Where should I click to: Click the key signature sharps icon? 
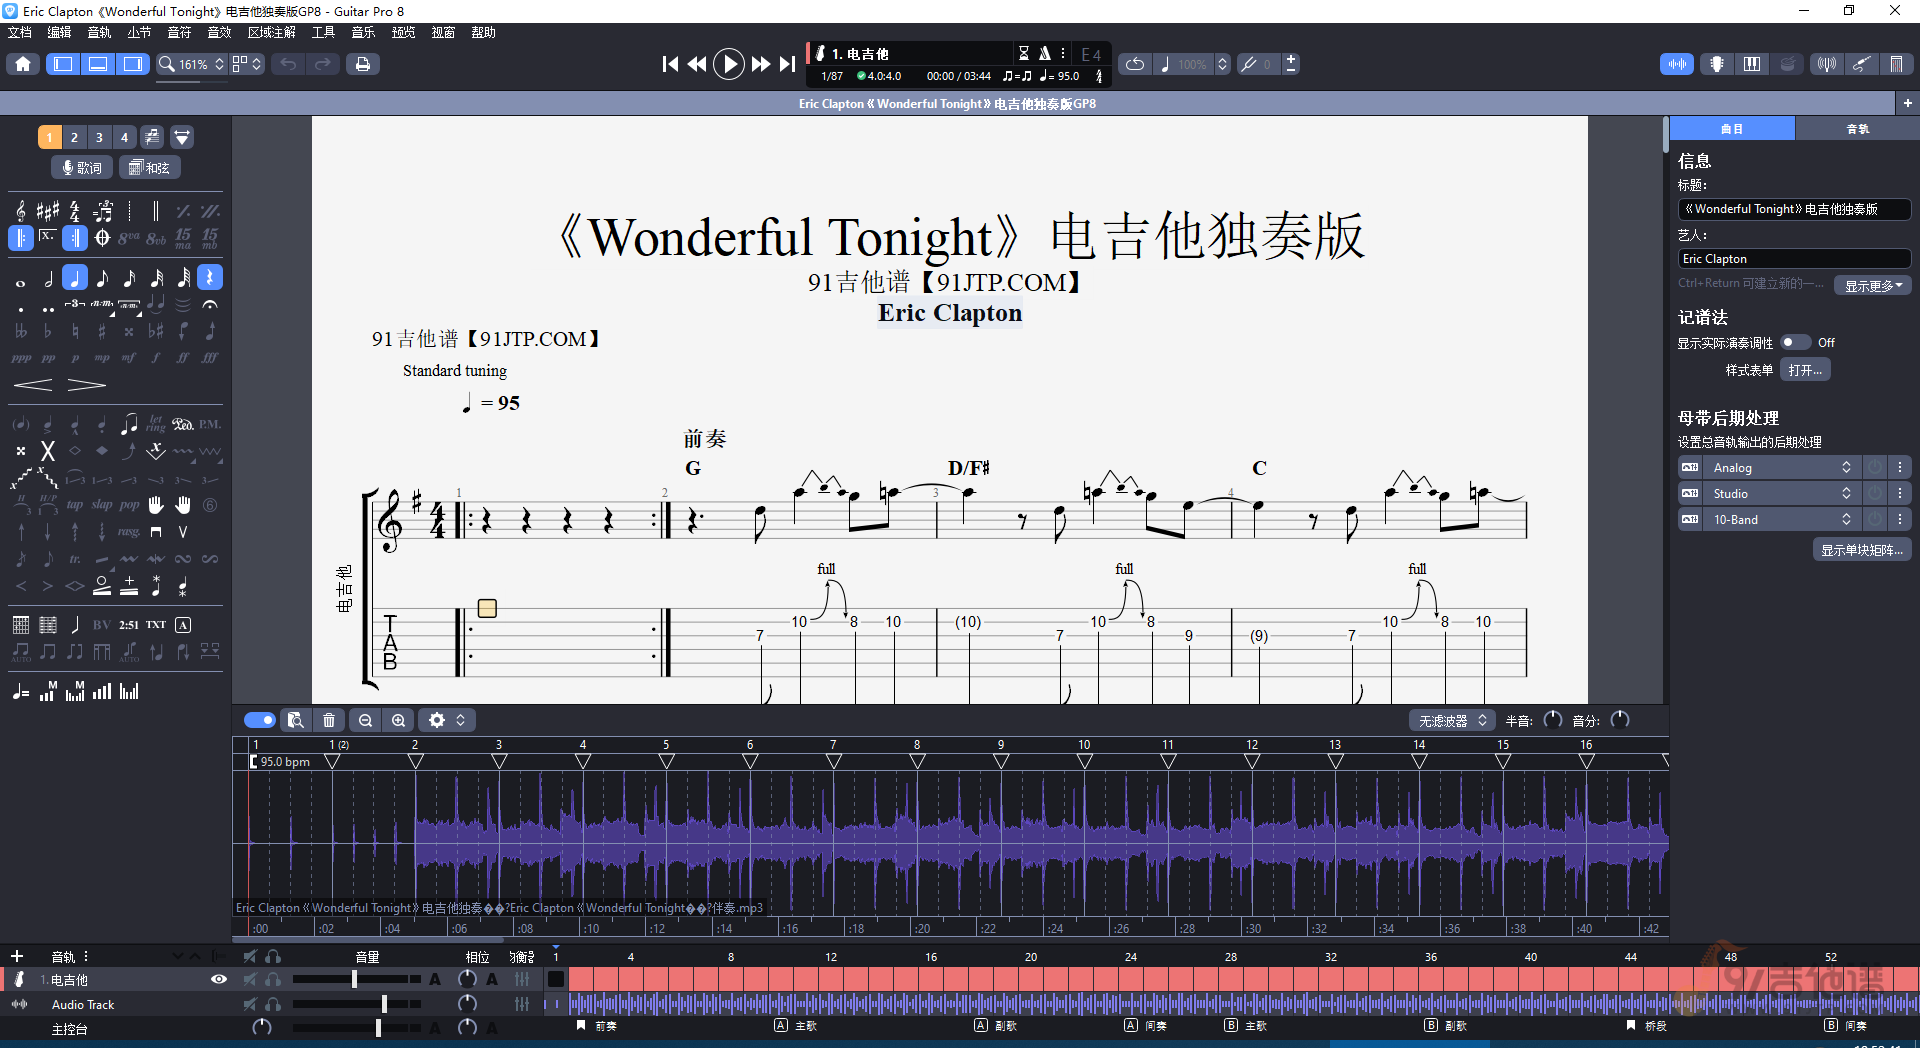click(x=47, y=211)
